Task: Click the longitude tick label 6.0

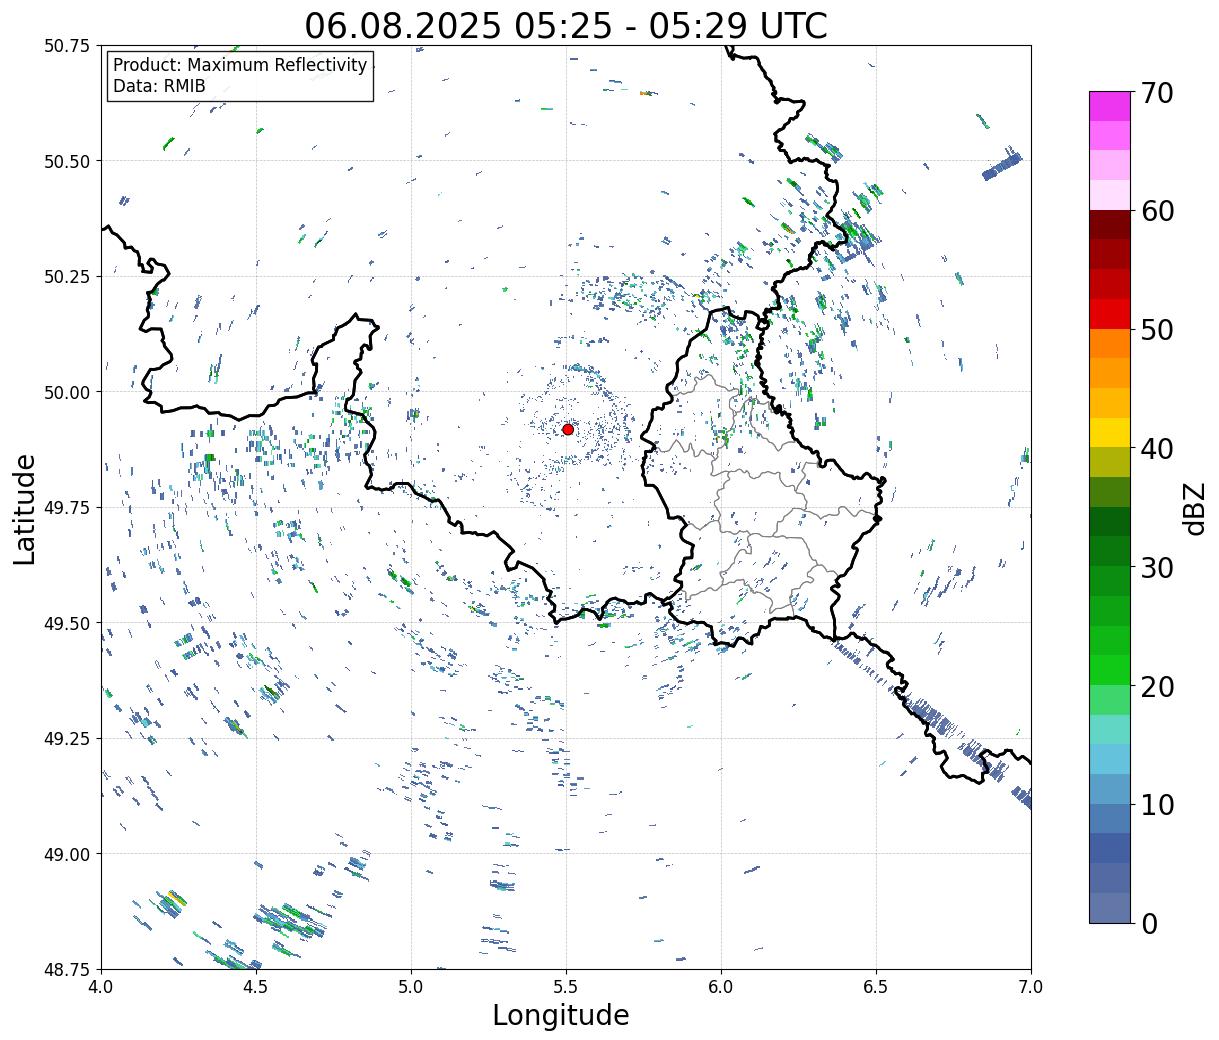Action: click(721, 987)
